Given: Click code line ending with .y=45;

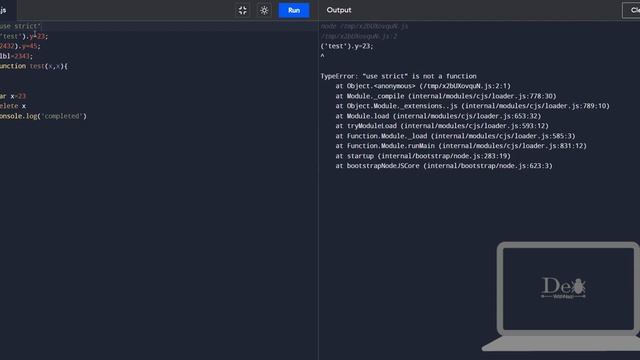Looking at the screenshot, I should pos(20,46).
